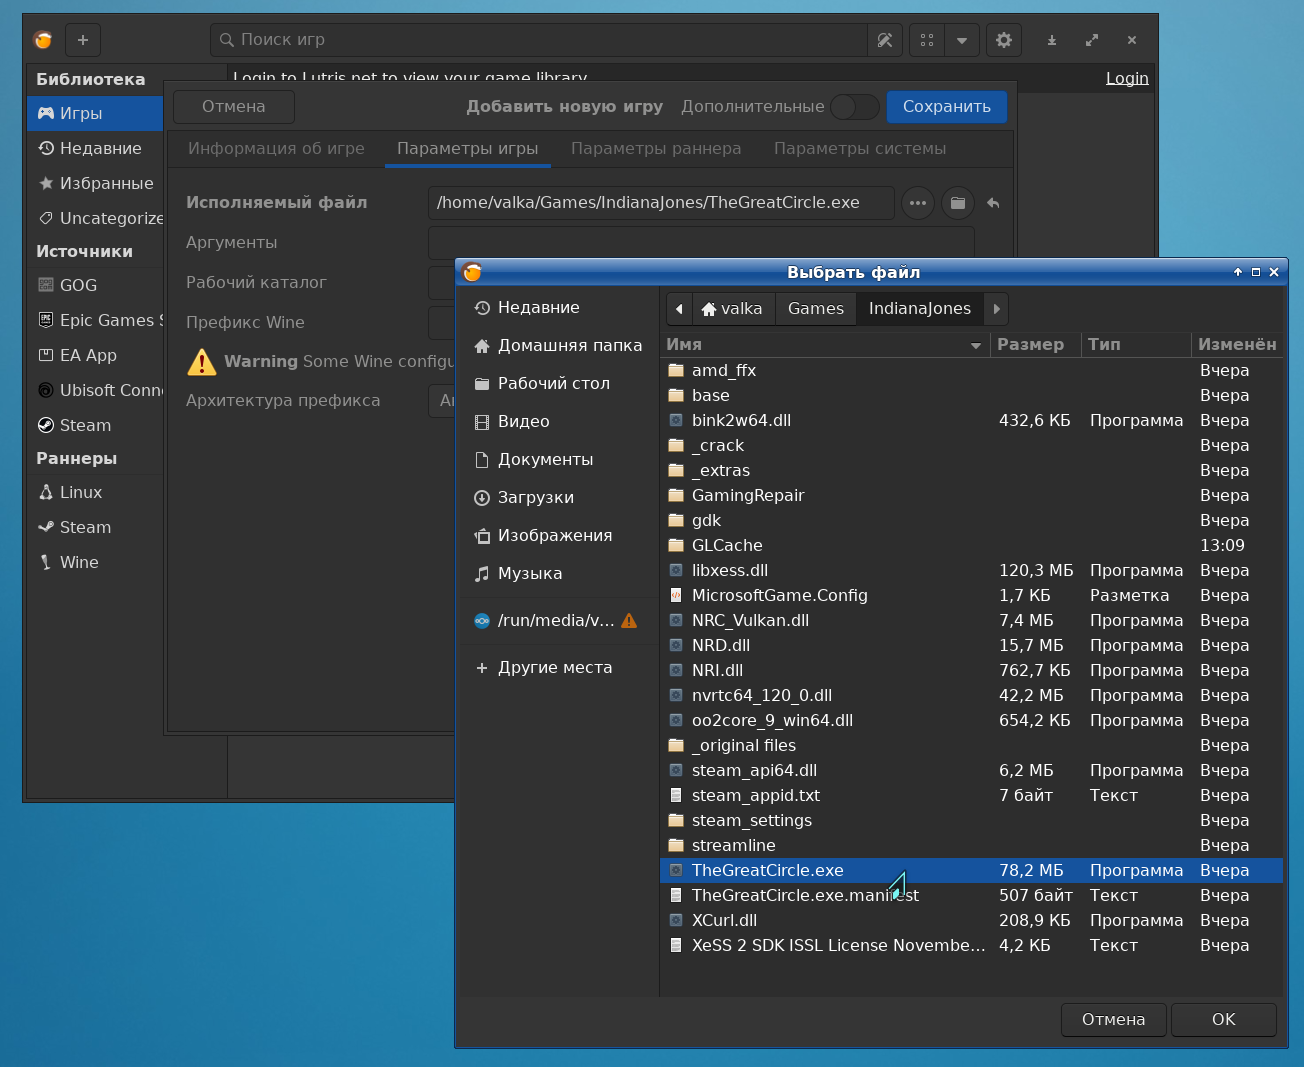Screen dimensions: 1304x1067
Task: Click the open folder icon next to executable
Action: (958, 203)
